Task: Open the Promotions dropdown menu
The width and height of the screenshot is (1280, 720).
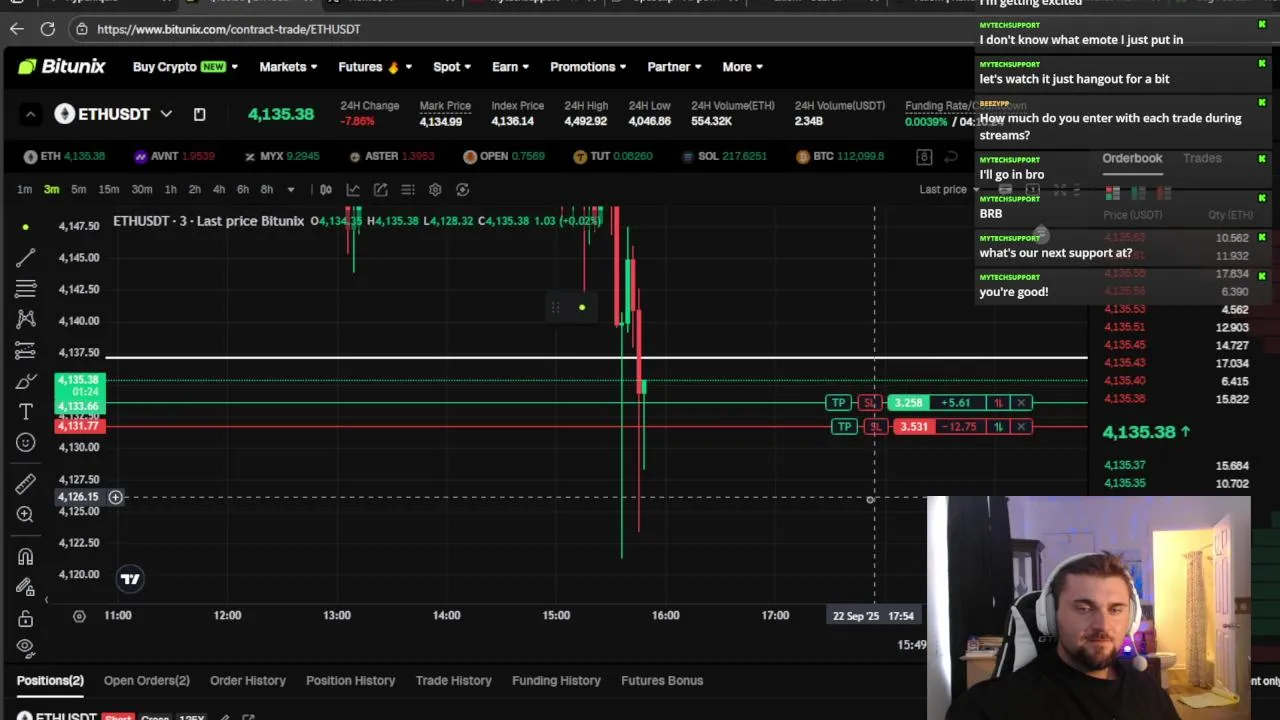Action: tap(588, 67)
